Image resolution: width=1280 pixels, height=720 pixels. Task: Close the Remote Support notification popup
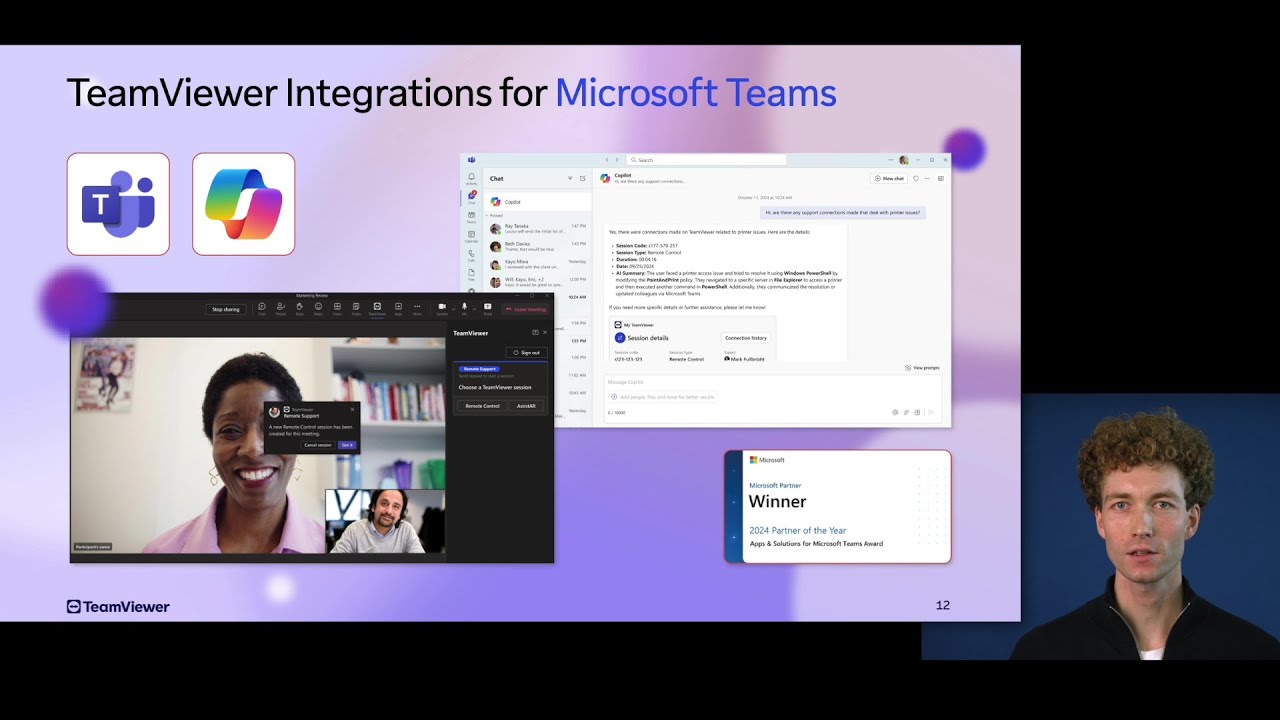coord(352,409)
